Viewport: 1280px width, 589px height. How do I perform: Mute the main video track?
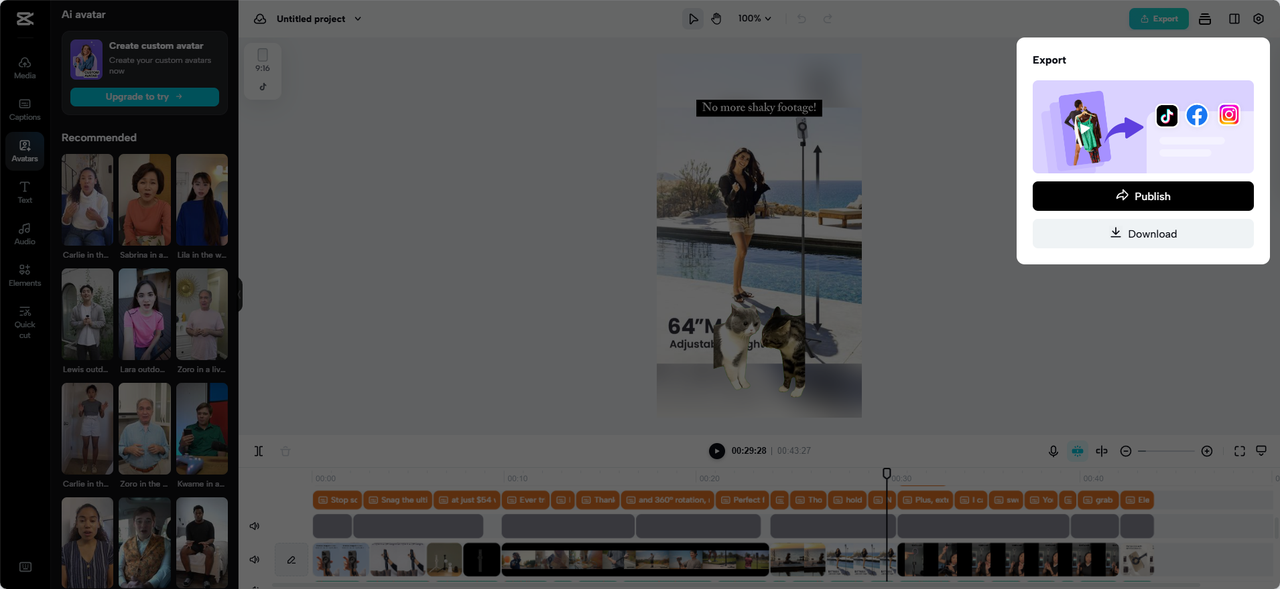coord(255,559)
